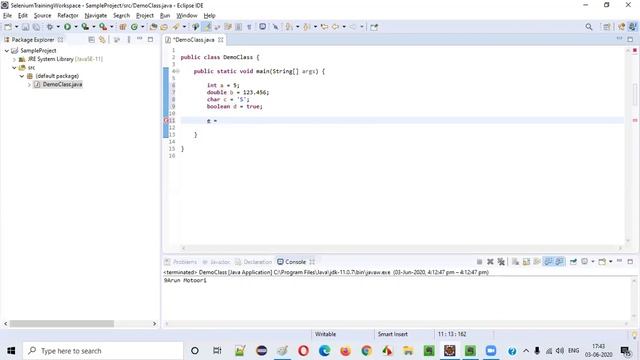Image resolution: width=640 pixels, height=360 pixels.
Task: Open dropdown arrow next to Coverage icon
Action: (x=93, y=27)
